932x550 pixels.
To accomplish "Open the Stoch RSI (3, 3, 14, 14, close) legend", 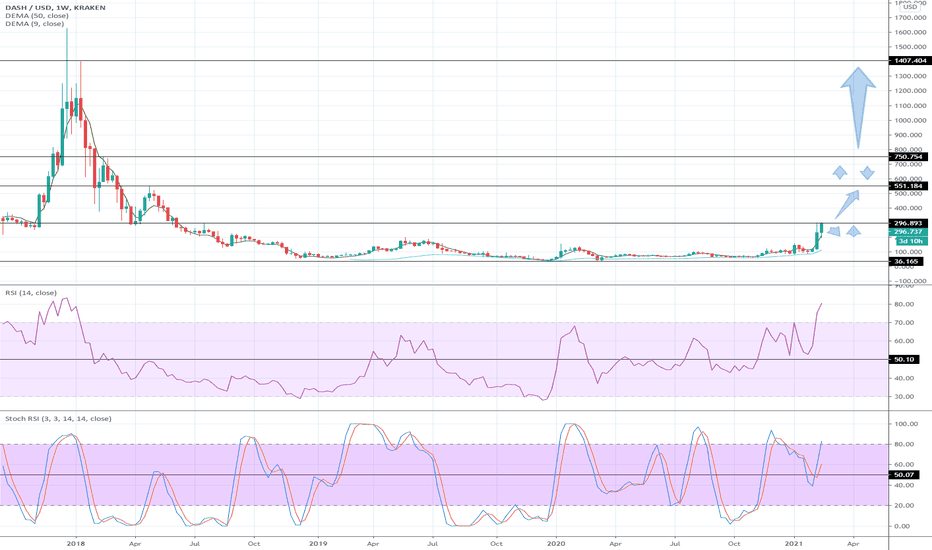I will [58, 419].
